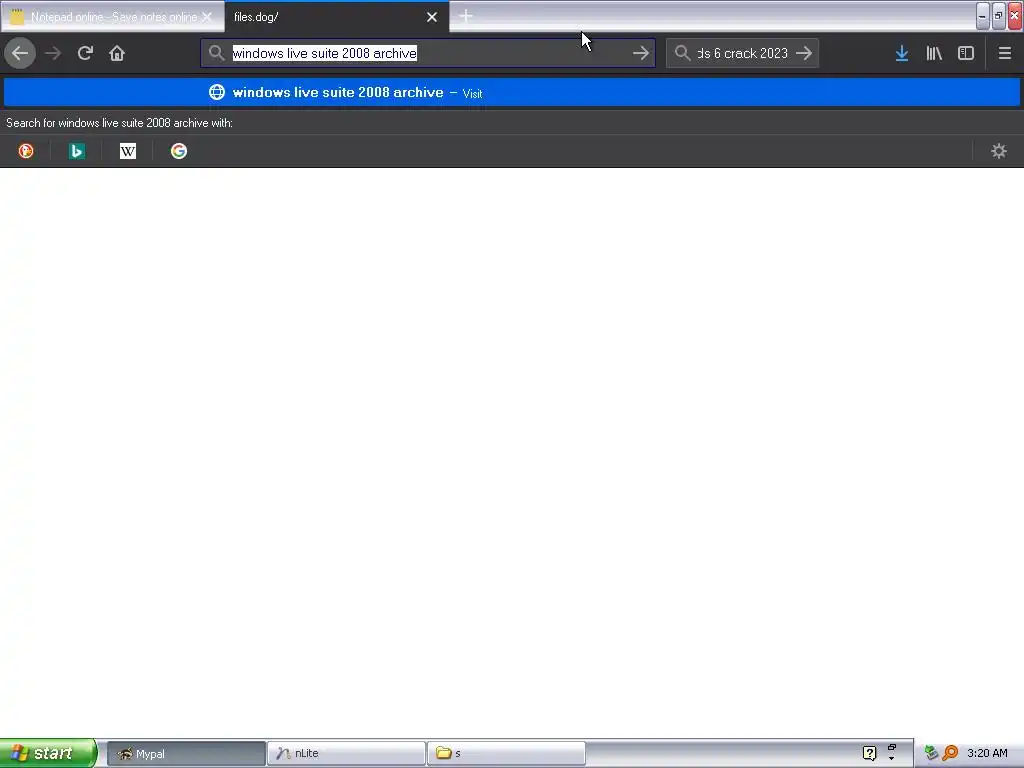Search with DuckDuckGo icon
The image size is (1024, 768).
(x=26, y=151)
